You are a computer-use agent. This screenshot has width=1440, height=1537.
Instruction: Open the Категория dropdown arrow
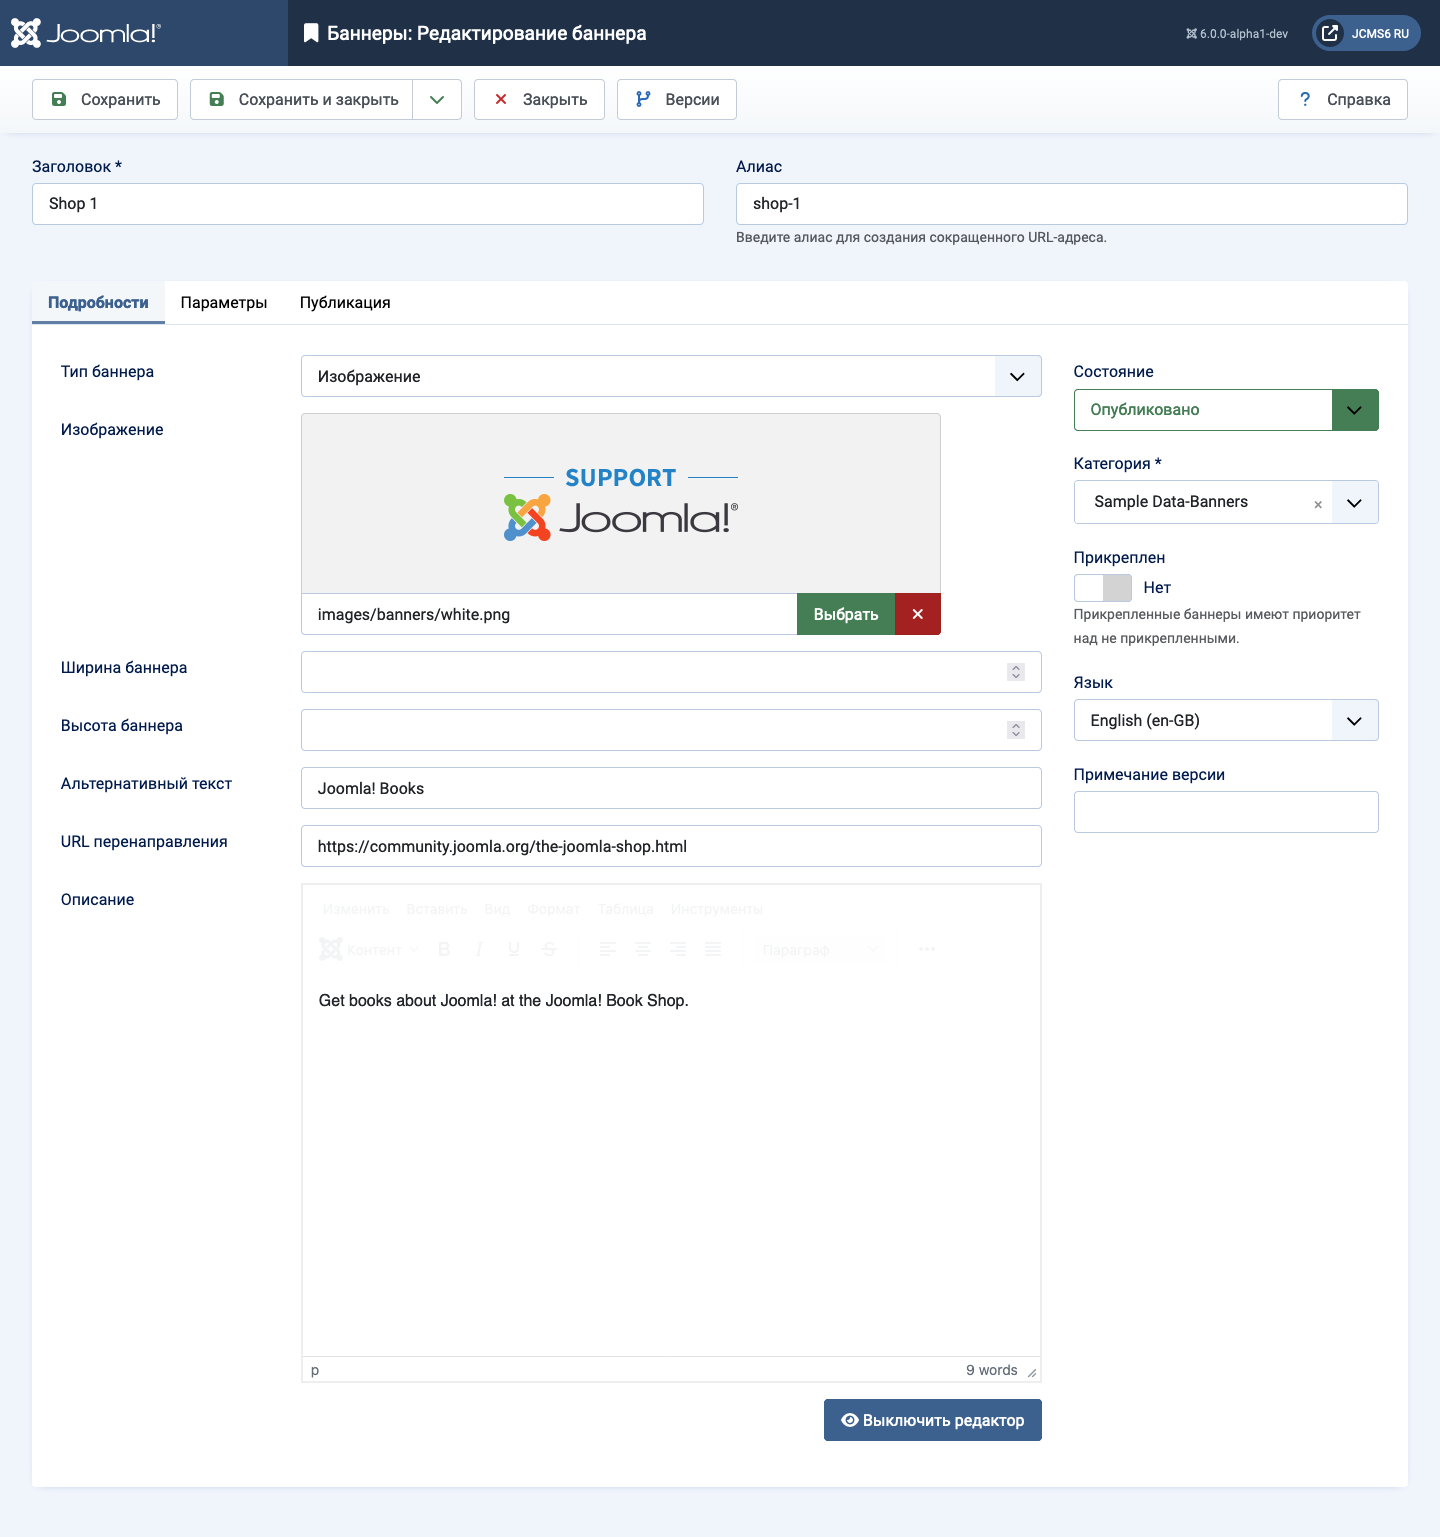pos(1355,502)
